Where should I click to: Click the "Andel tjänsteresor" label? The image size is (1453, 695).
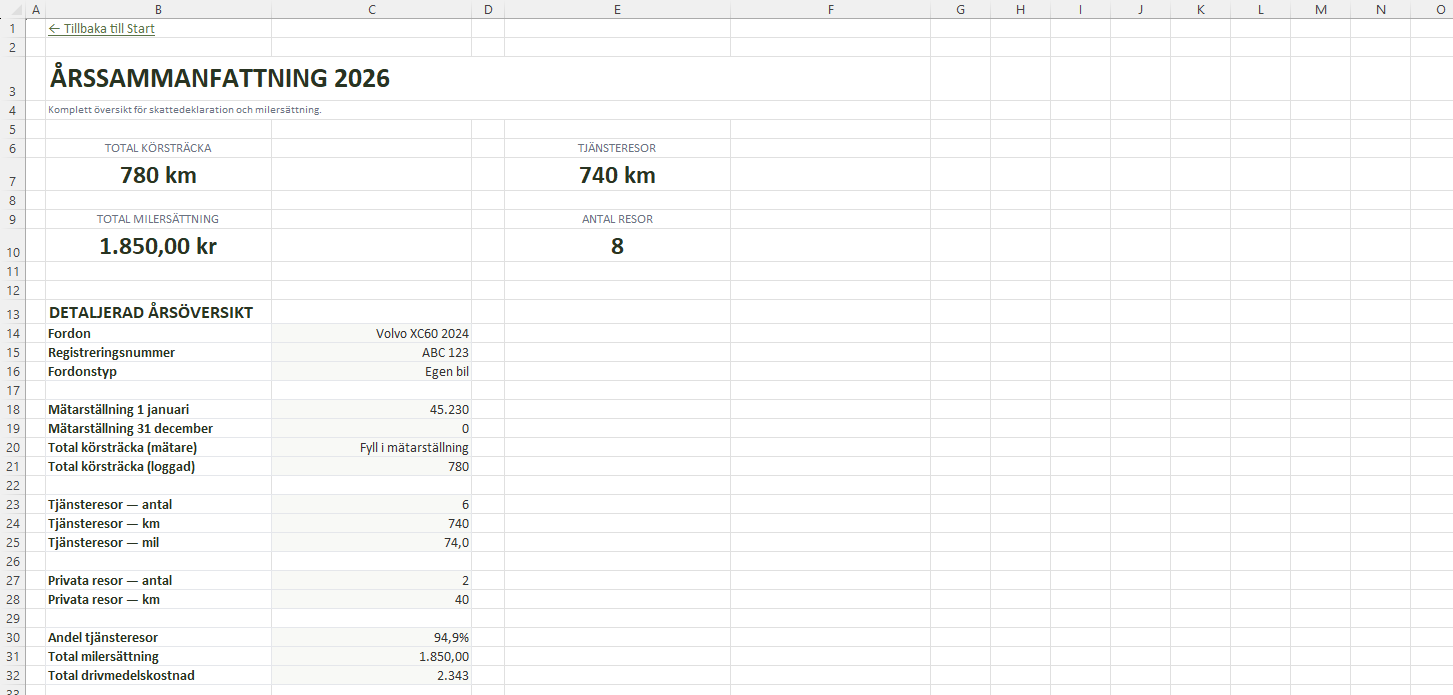click(x=103, y=638)
